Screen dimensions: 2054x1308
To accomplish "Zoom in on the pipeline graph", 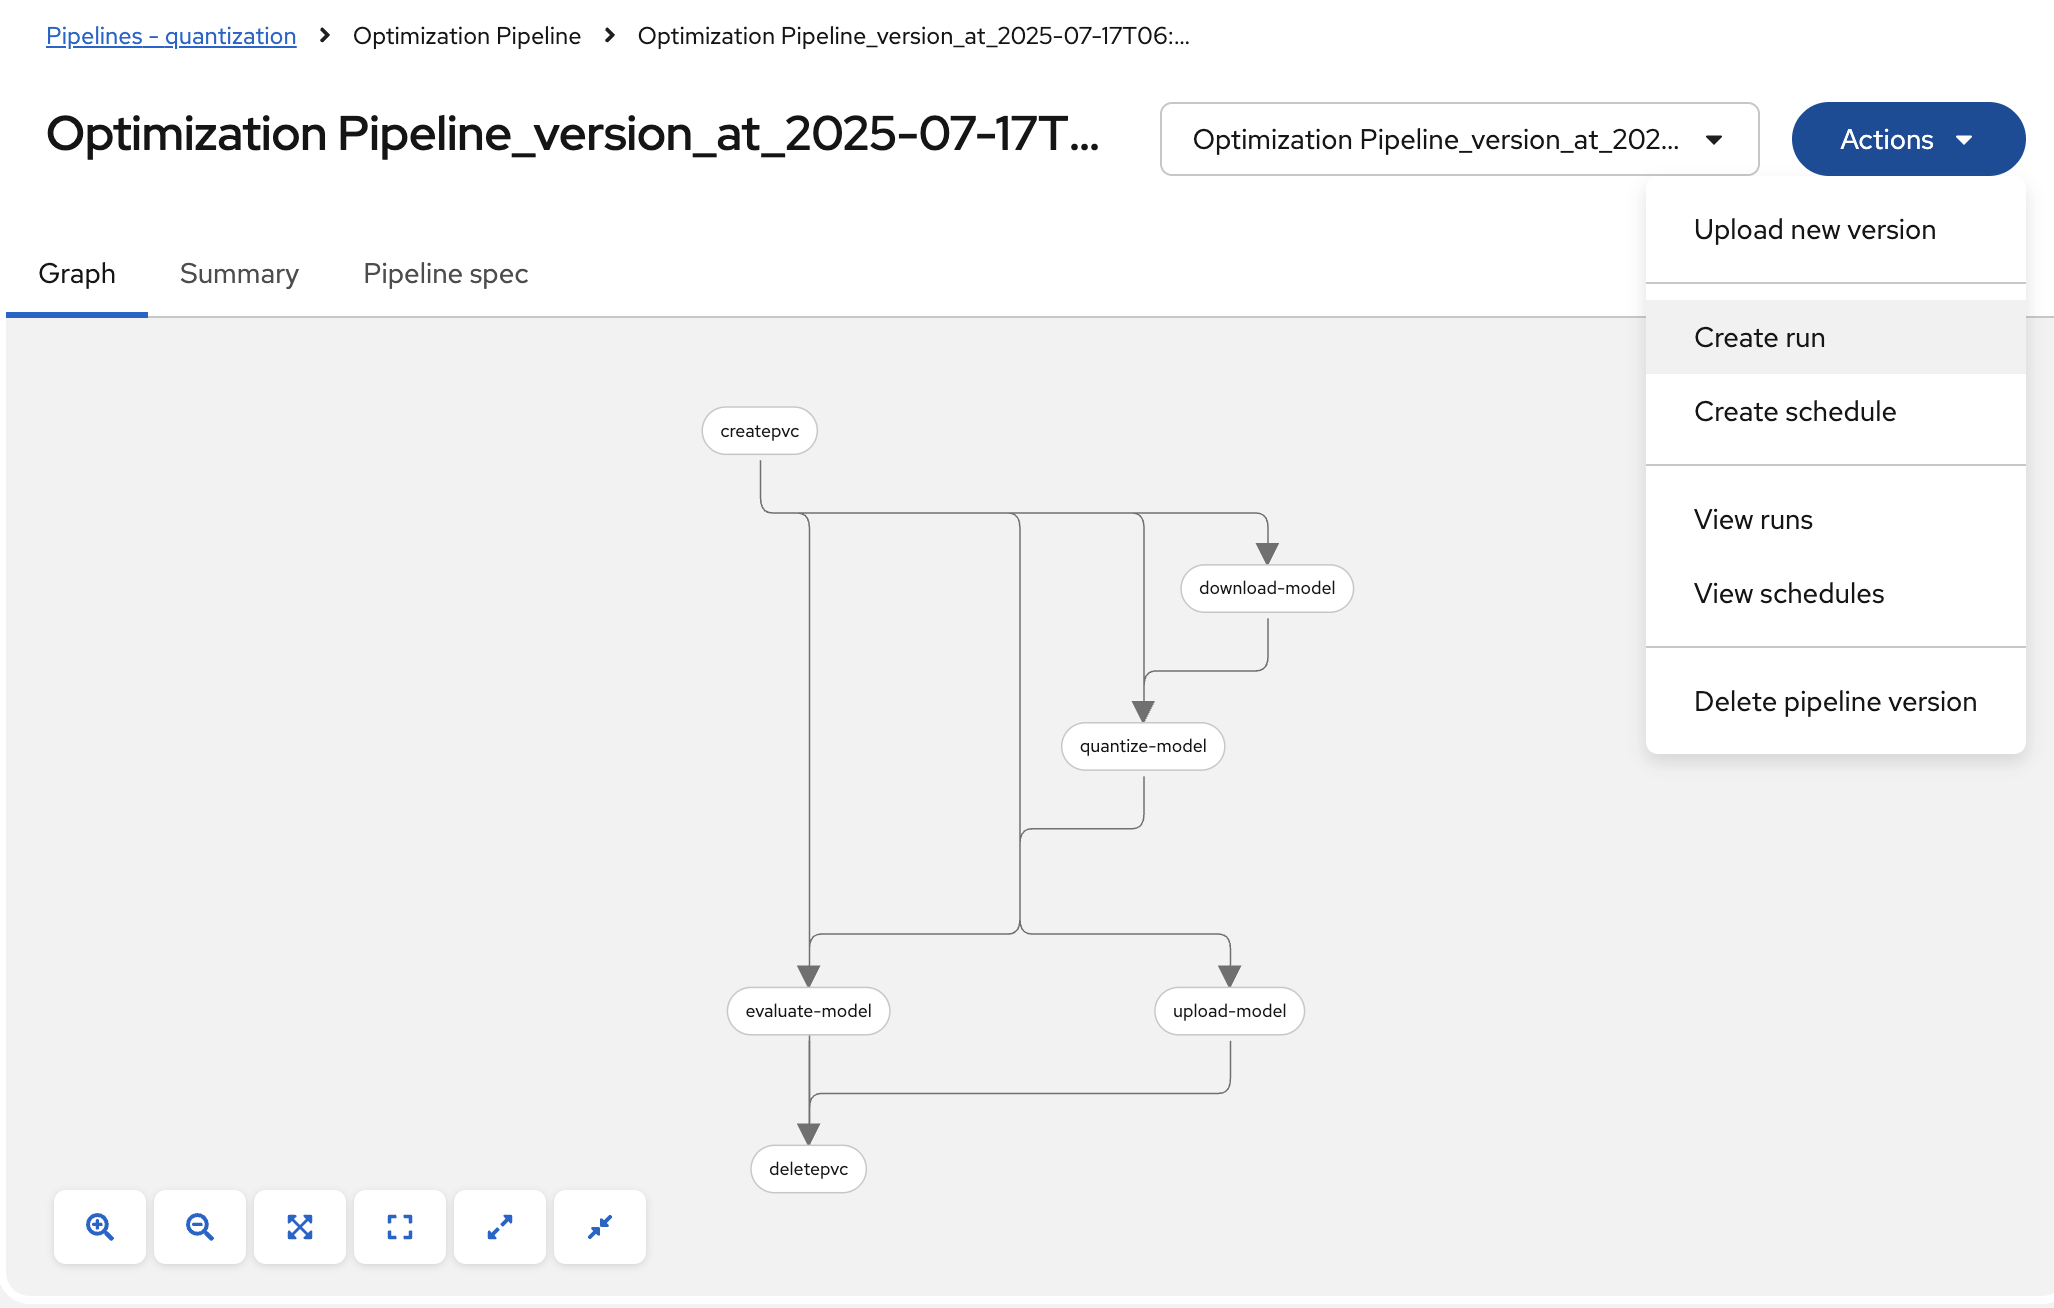I will tap(100, 1227).
